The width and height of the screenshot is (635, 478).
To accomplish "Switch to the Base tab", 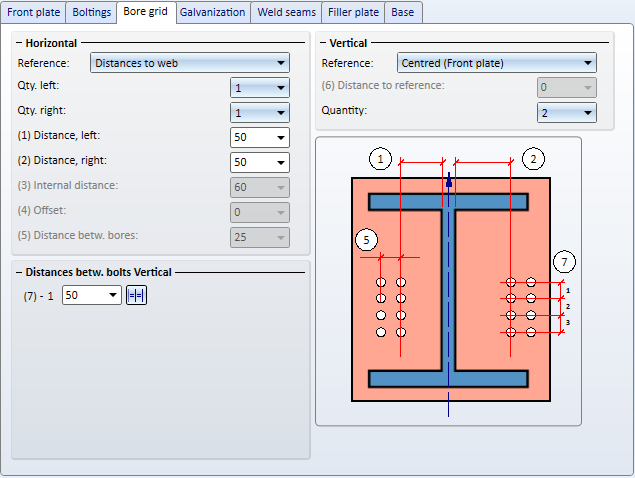I will click(x=405, y=12).
